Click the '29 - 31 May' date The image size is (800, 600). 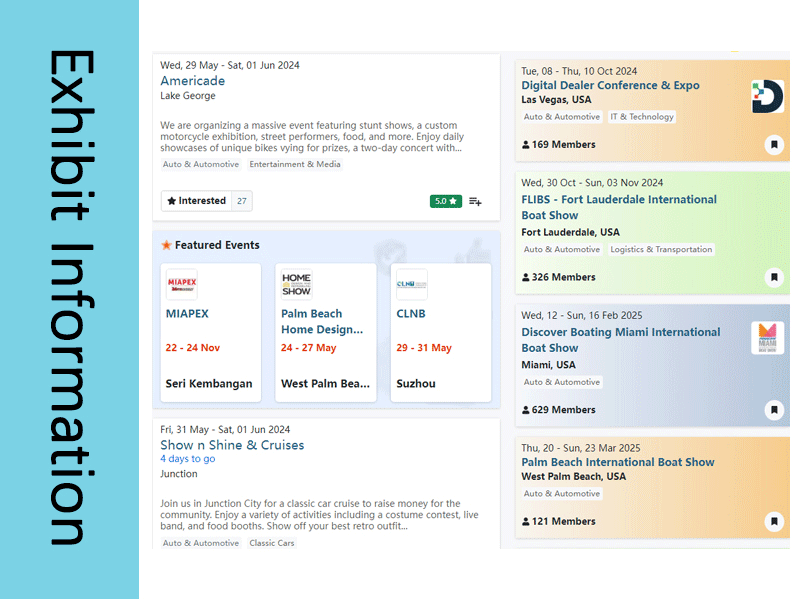(x=424, y=348)
